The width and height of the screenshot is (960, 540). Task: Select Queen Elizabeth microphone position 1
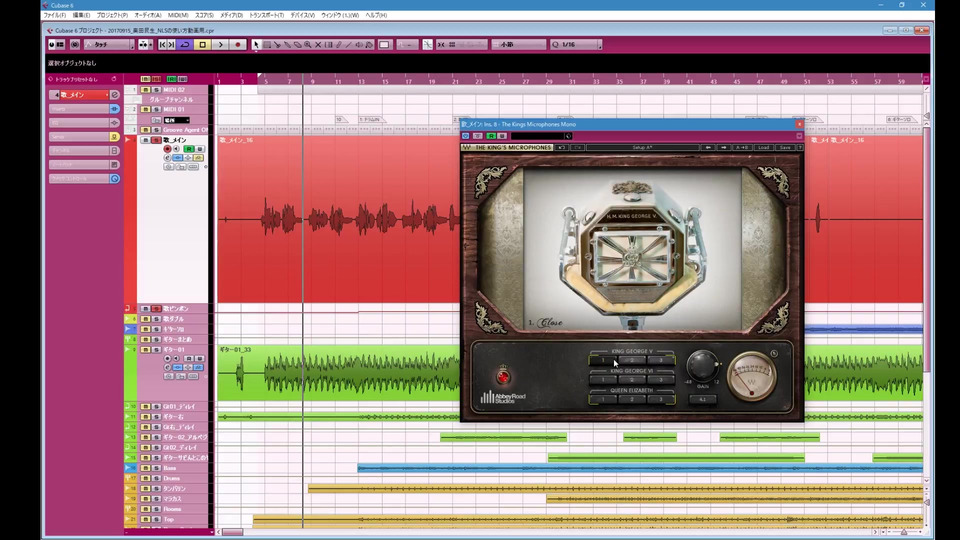click(603, 399)
